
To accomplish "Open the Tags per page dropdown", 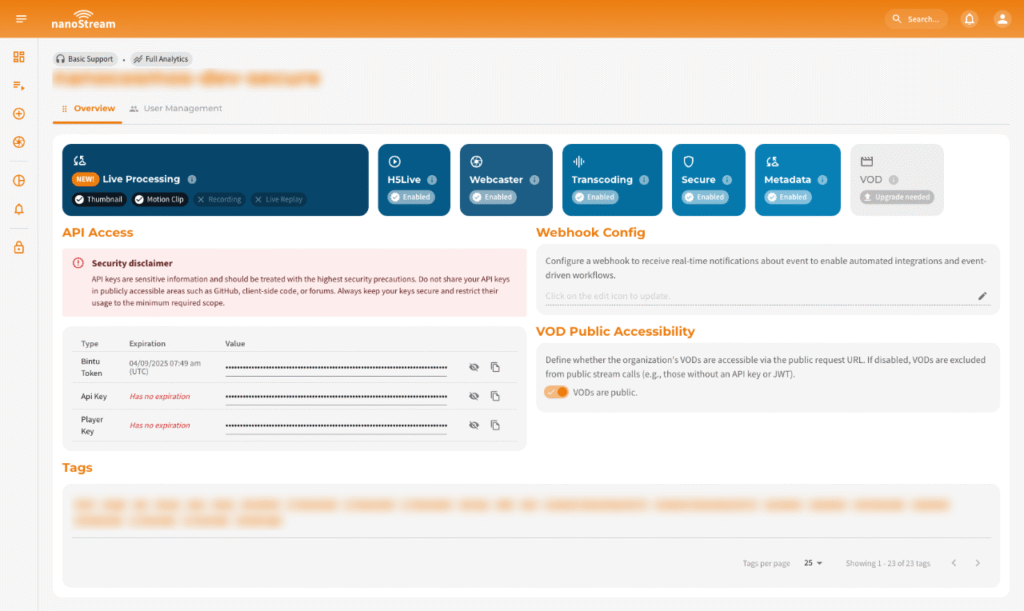I will coord(813,563).
